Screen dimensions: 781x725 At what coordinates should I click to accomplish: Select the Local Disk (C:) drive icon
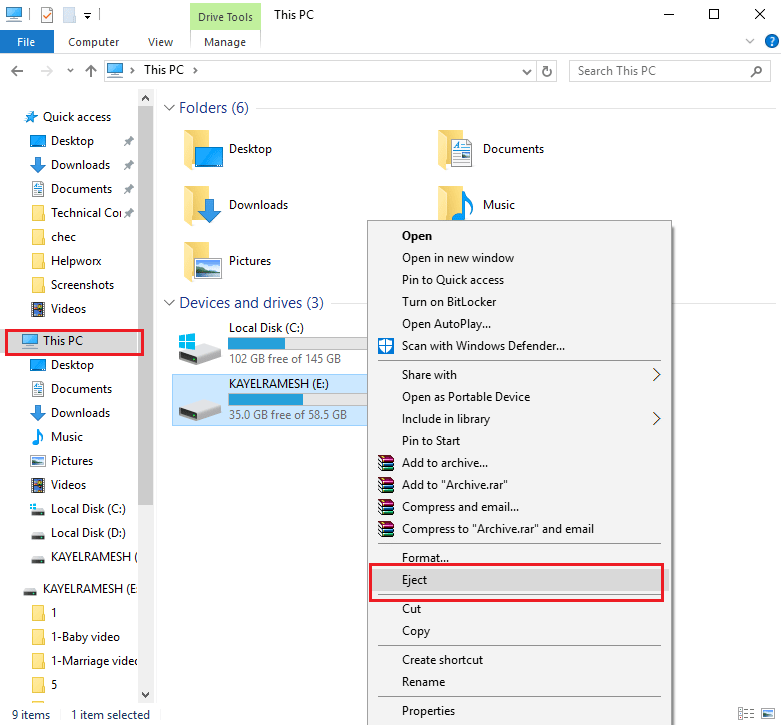pos(200,348)
